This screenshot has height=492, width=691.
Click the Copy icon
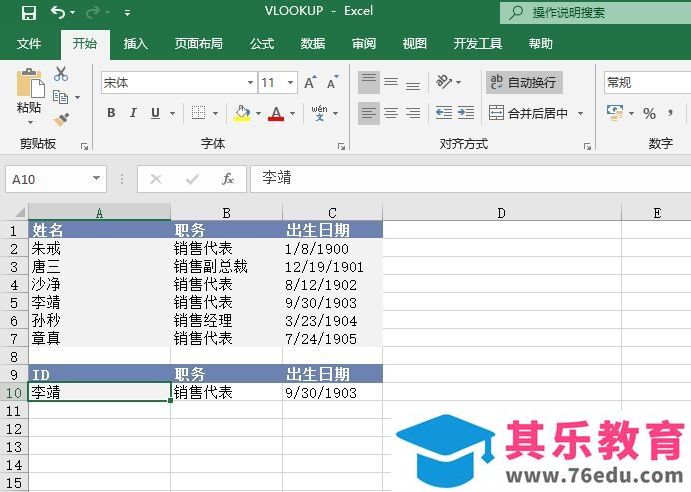pos(60,97)
